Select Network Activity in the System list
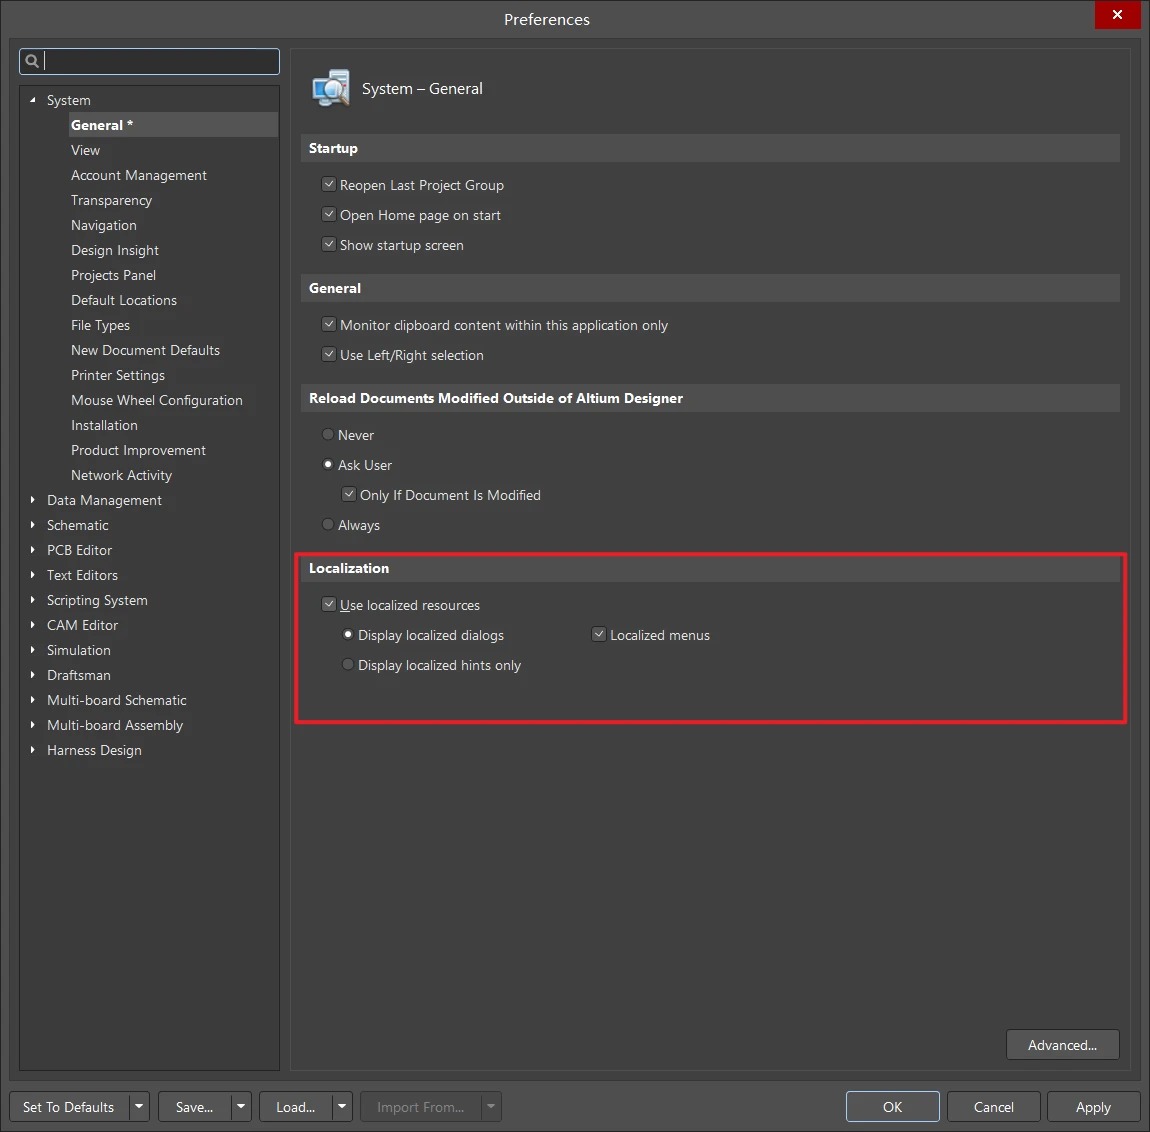Image resolution: width=1150 pixels, height=1132 pixels. [x=121, y=475]
